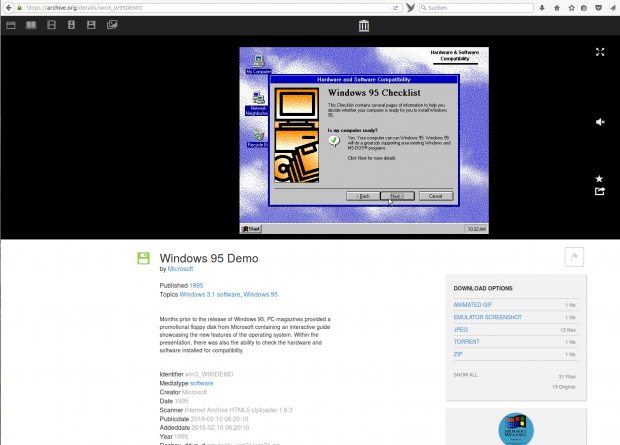Save page to Pocket icon
The image size is (620, 445).
(599, 8)
